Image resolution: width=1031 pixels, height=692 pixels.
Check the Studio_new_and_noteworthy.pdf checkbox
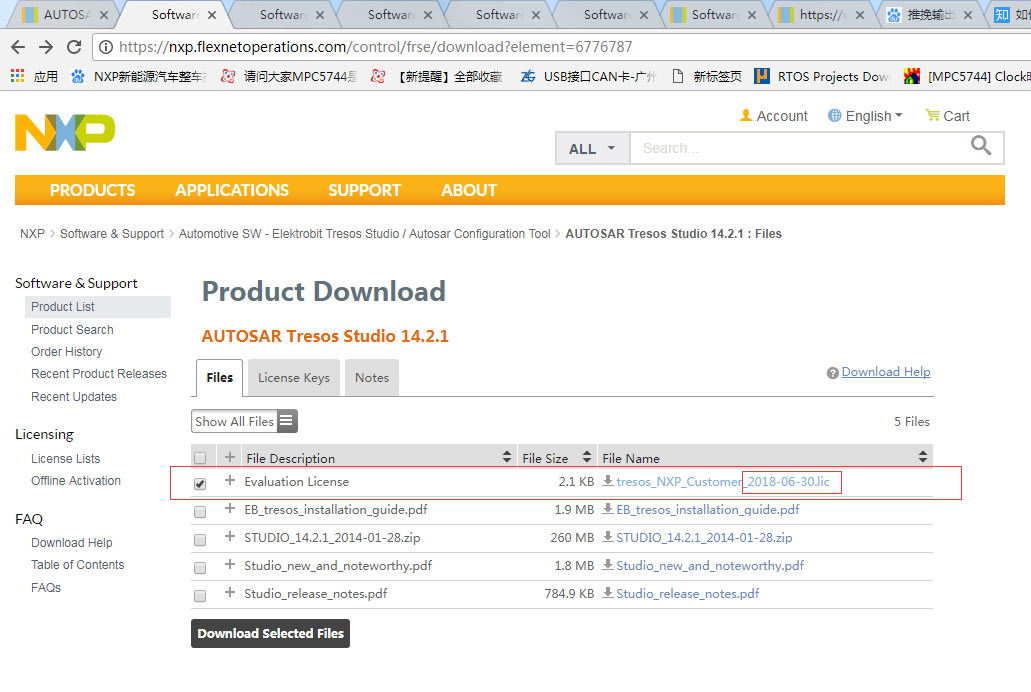coord(200,567)
